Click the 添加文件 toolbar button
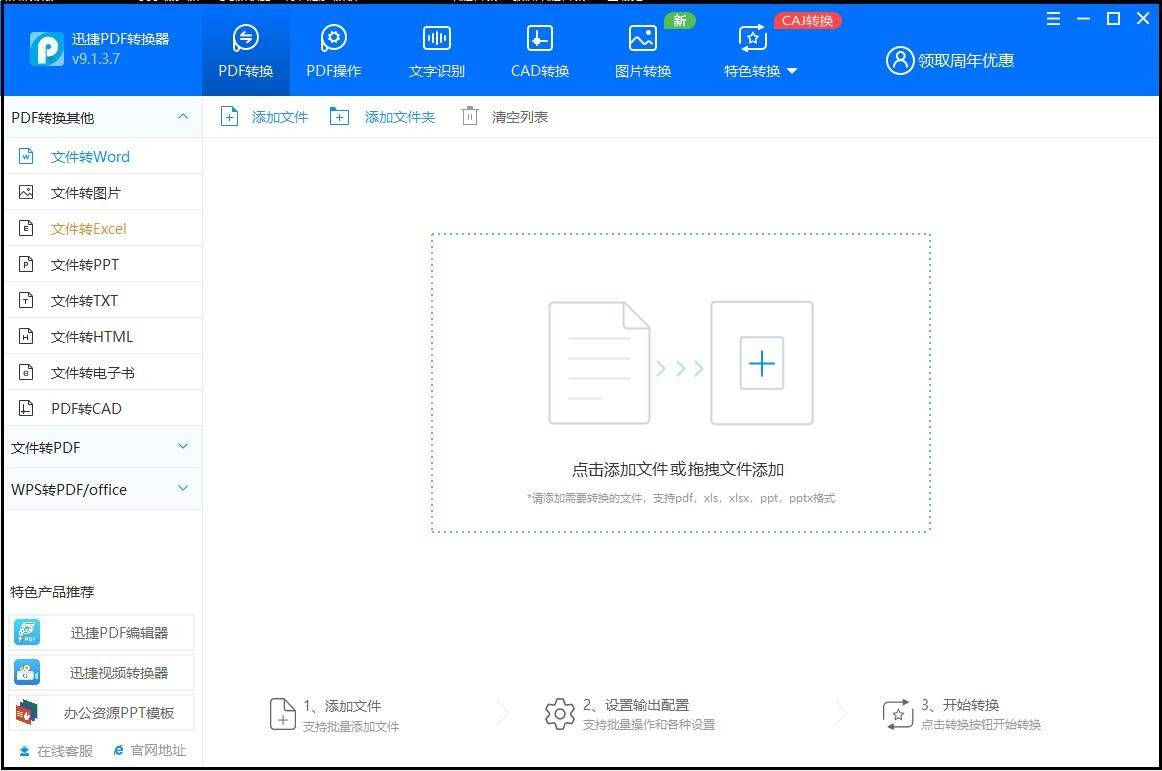This screenshot has width=1162, height=771. tap(264, 116)
